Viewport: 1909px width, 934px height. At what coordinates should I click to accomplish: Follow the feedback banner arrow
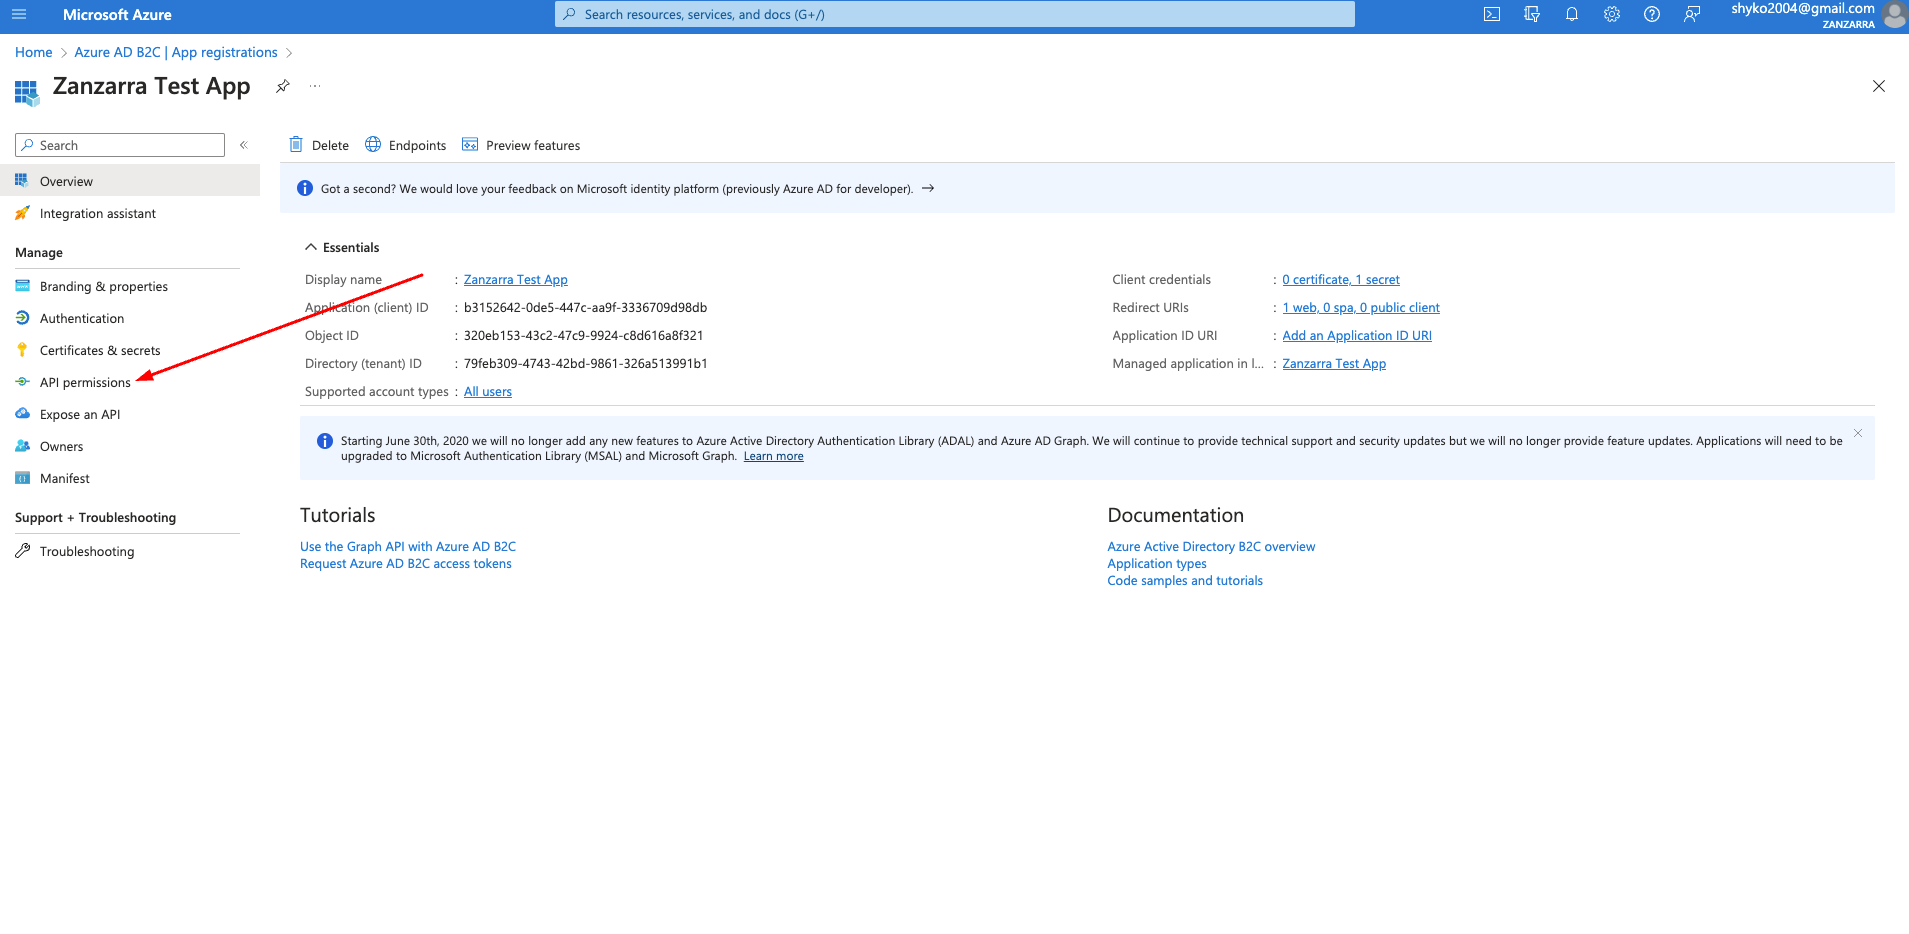pos(928,188)
